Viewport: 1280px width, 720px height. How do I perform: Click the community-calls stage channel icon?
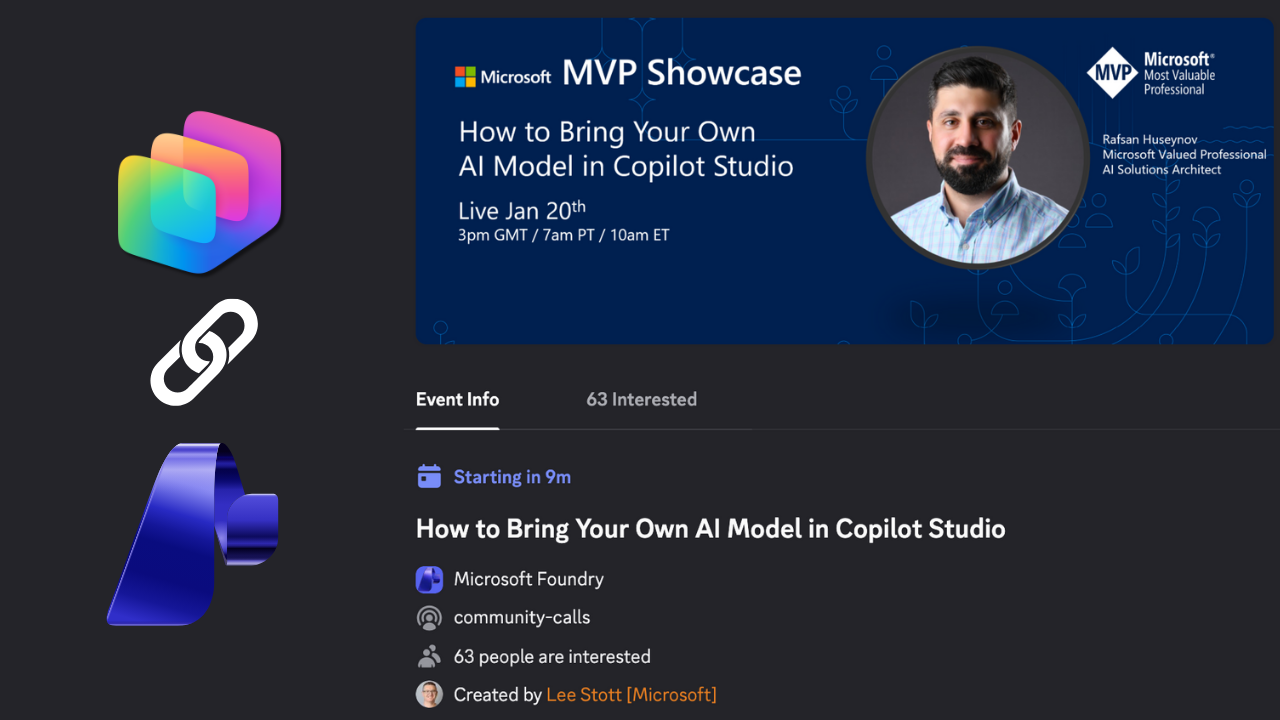(x=429, y=617)
